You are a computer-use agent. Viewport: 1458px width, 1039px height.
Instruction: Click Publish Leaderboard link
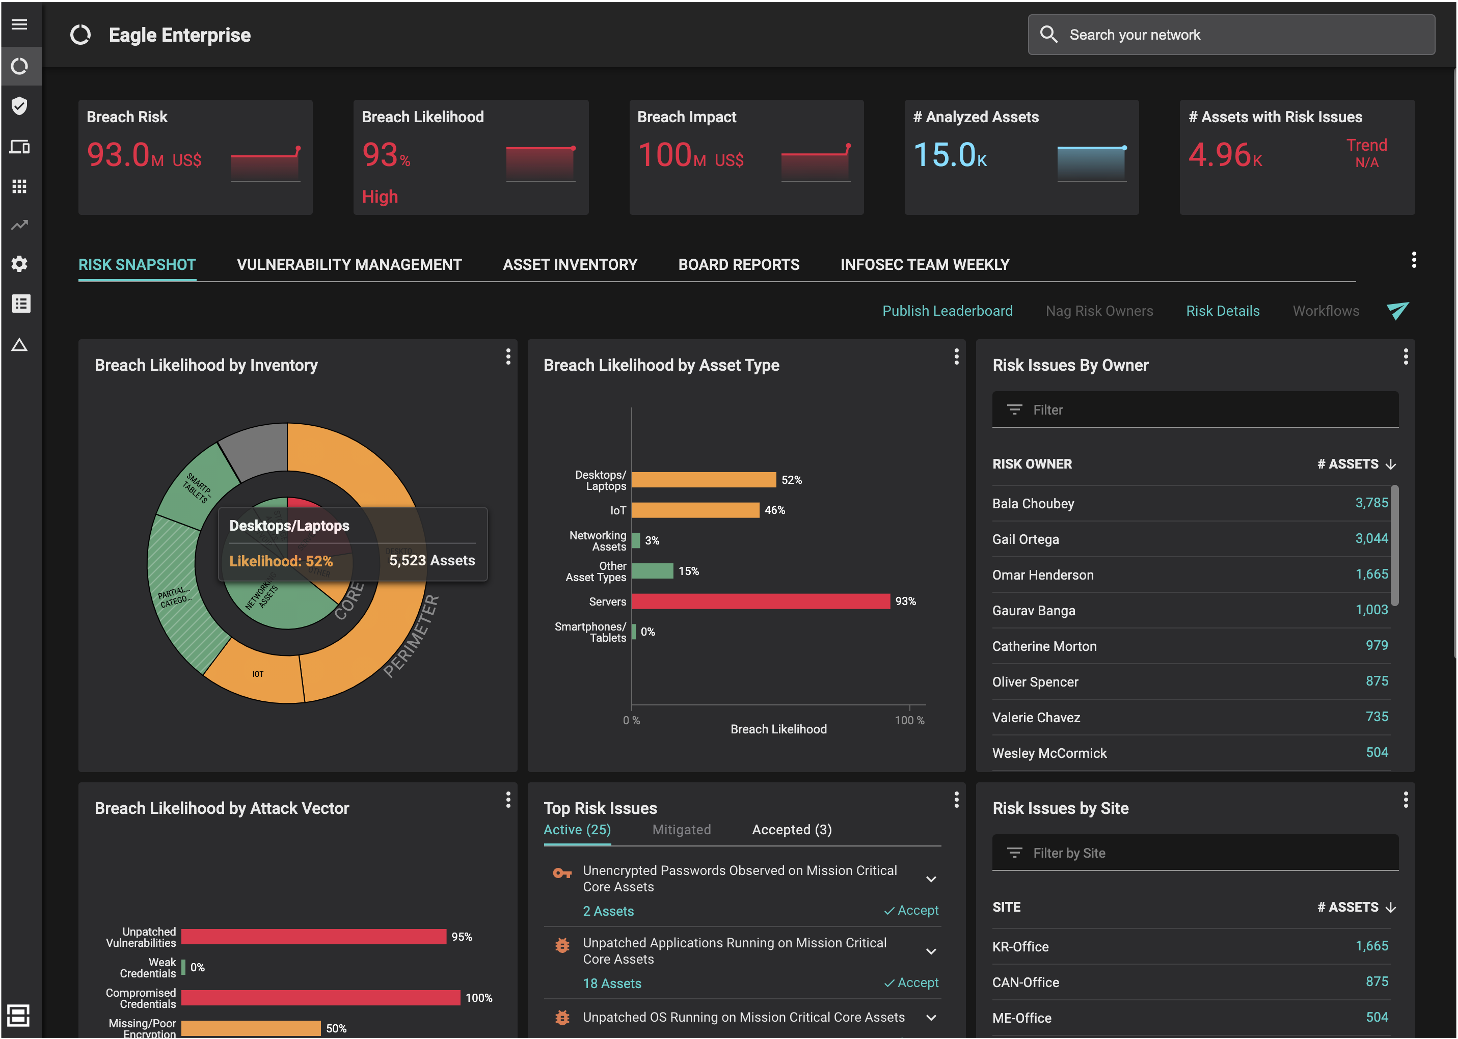pyautogui.click(x=947, y=311)
